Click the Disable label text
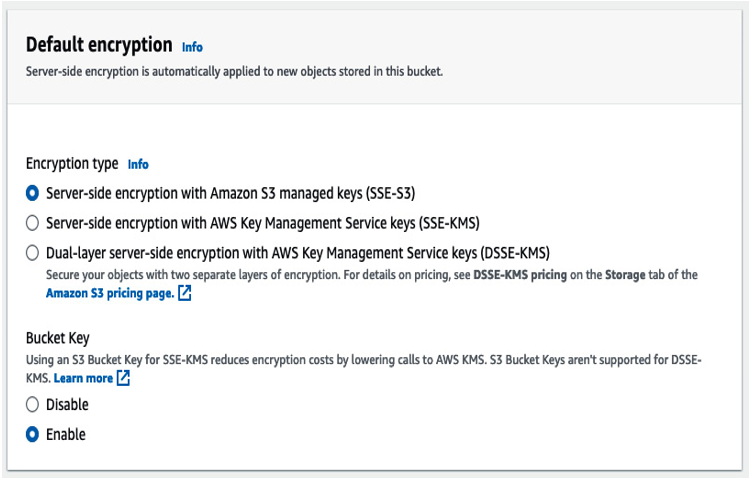The width and height of the screenshot is (752, 480). pos(67,405)
